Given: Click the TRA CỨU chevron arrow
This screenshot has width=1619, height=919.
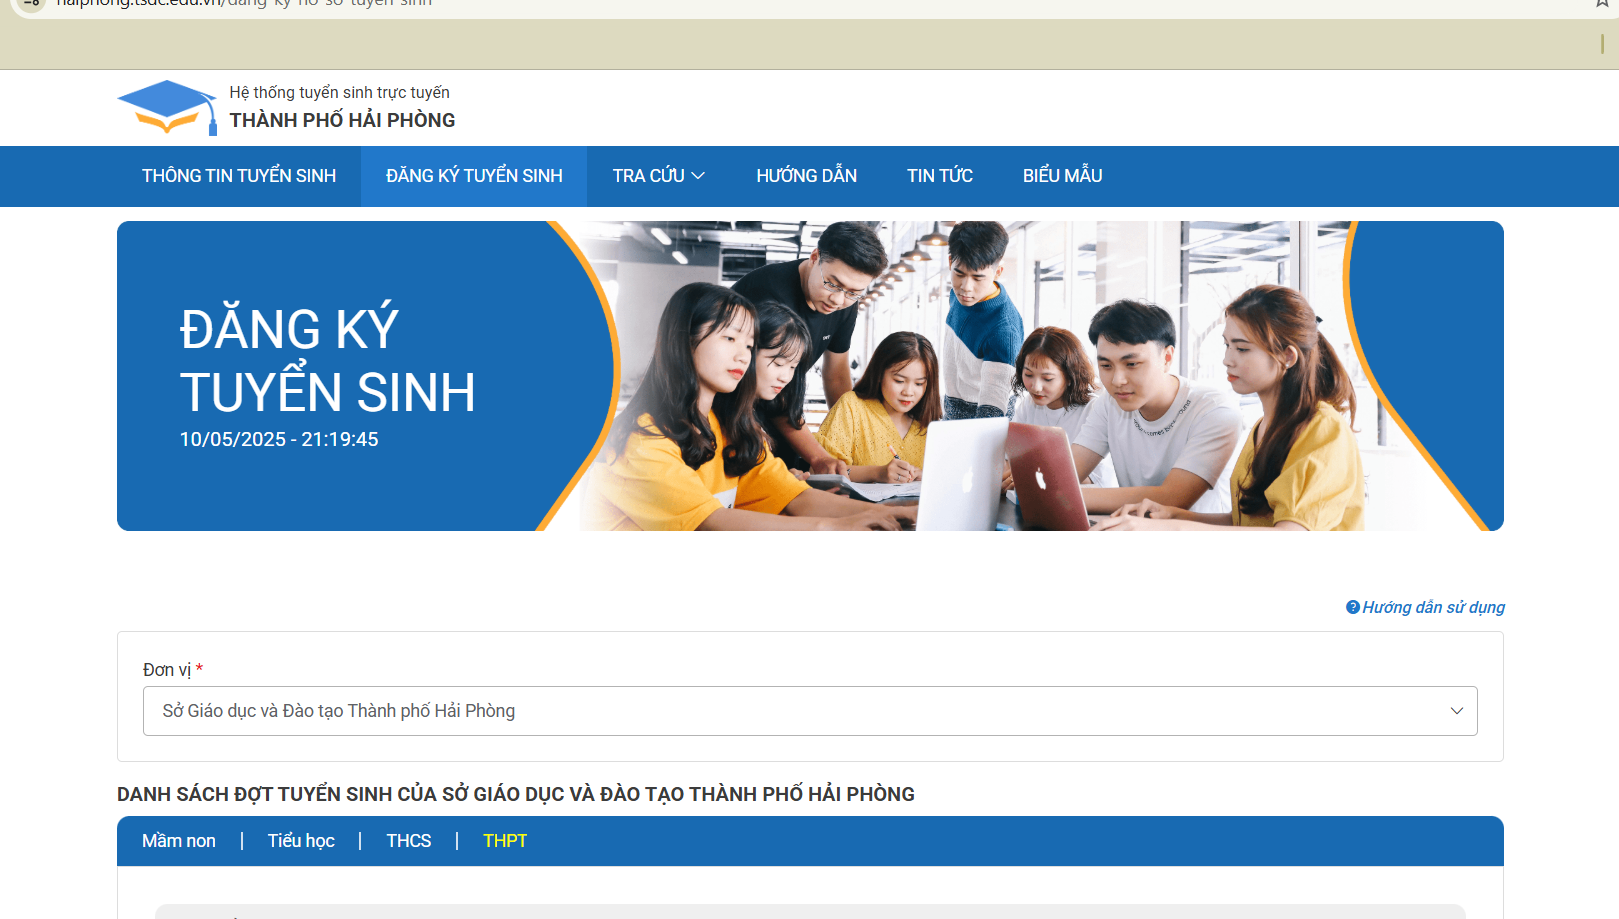Looking at the screenshot, I should point(698,176).
